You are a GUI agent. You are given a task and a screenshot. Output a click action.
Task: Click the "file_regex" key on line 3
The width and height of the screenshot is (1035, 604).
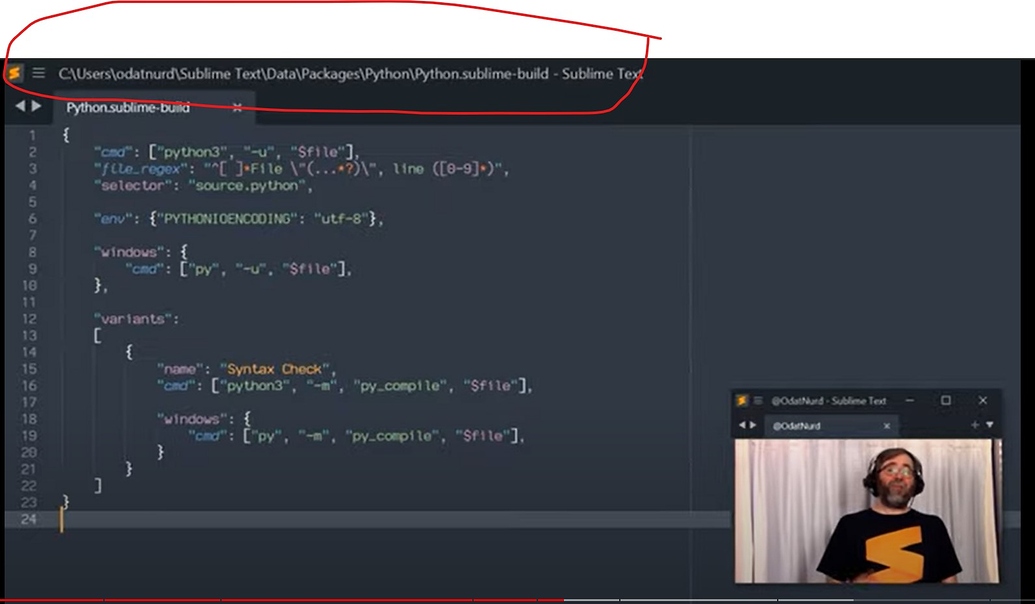click(x=141, y=169)
